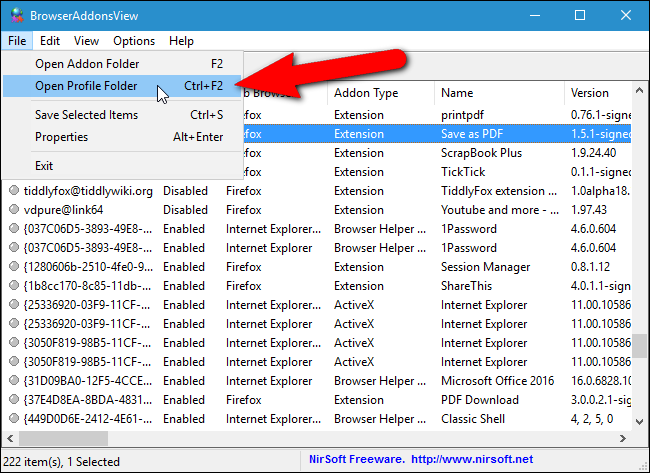Select the TickTick name cell

coord(463,172)
